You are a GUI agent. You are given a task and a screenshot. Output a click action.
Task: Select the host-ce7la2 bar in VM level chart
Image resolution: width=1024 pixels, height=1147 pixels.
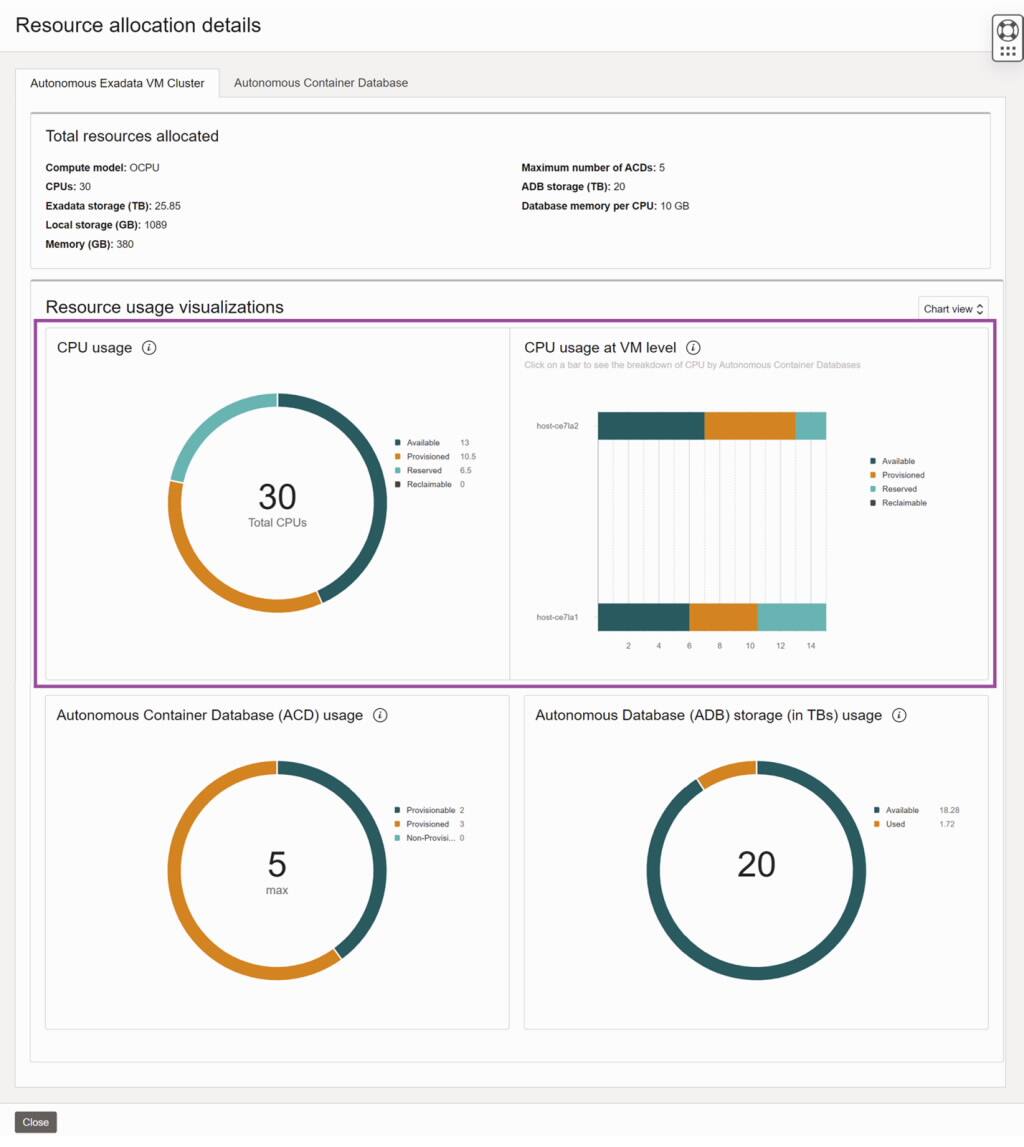(710, 423)
